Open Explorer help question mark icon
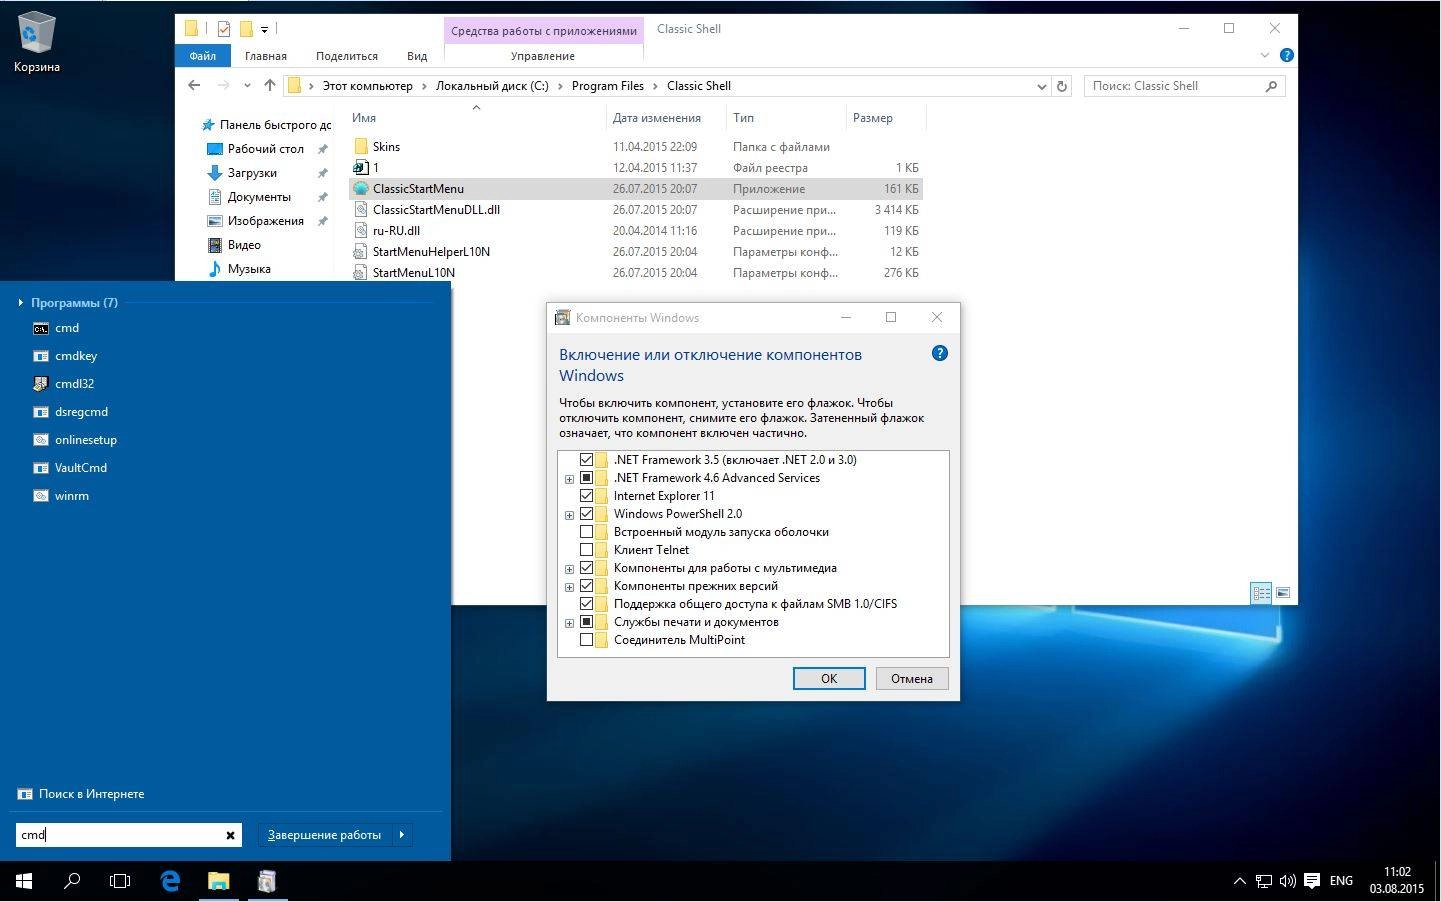This screenshot has width=1441, height=902. 1287,55
